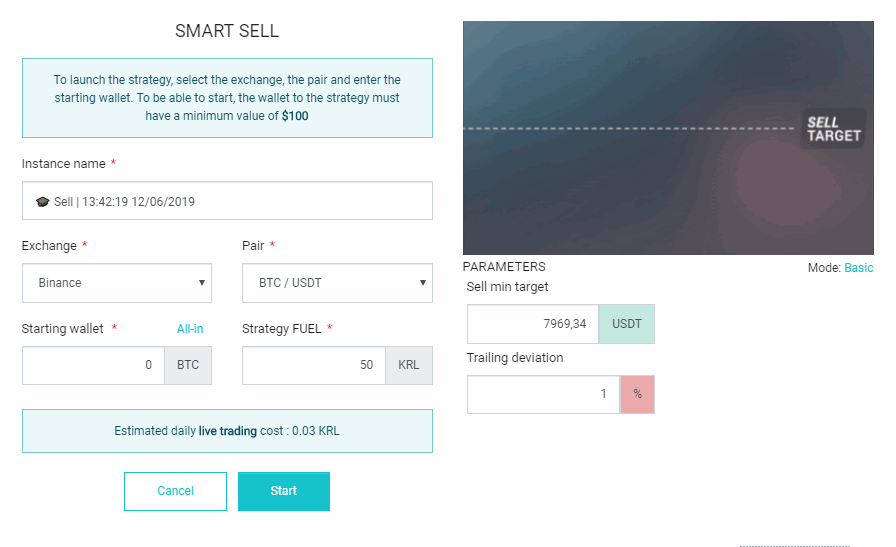
Task: Click the red percent unit label
Action: pyautogui.click(x=637, y=394)
